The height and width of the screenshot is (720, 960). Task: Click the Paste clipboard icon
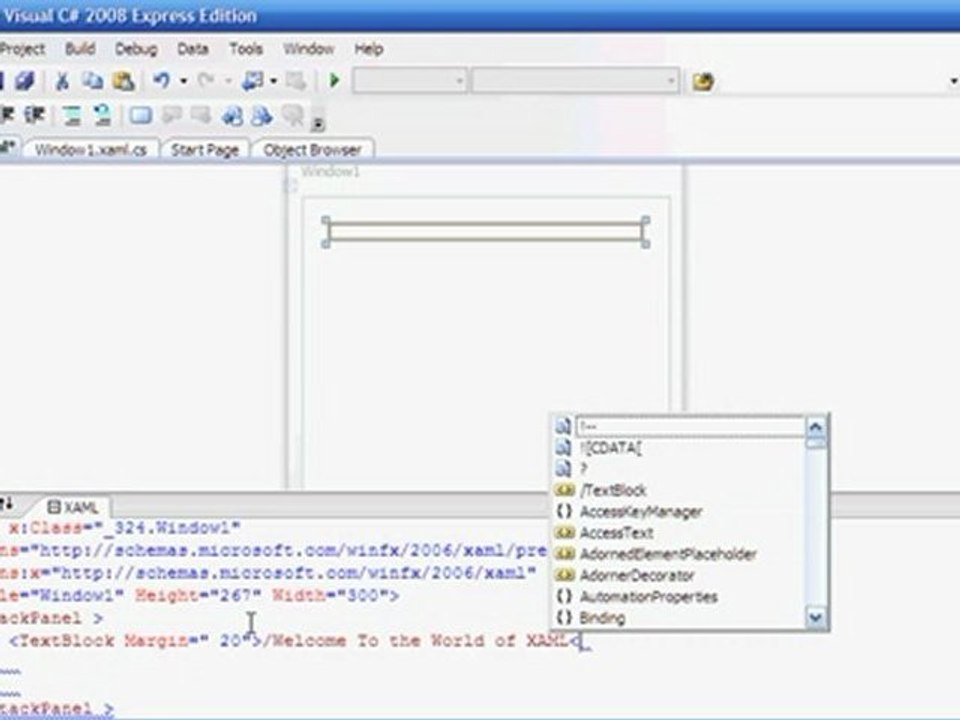click(x=123, y=81)
